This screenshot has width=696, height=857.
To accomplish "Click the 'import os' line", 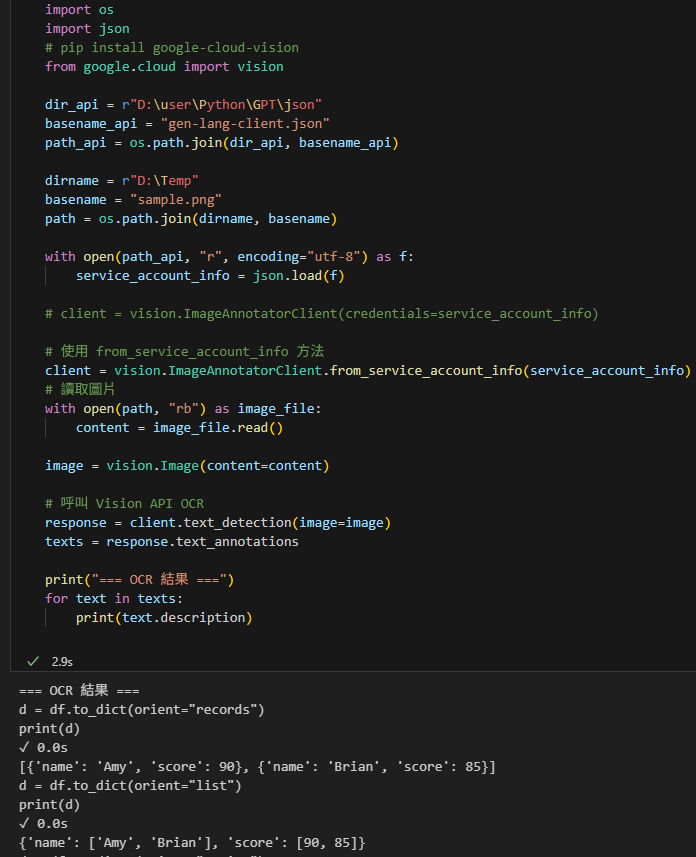I will 79,9.
